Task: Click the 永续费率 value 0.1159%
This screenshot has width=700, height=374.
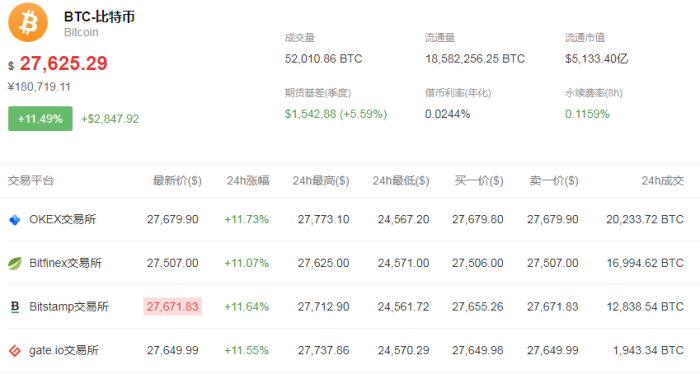Action: pos(587,114)
